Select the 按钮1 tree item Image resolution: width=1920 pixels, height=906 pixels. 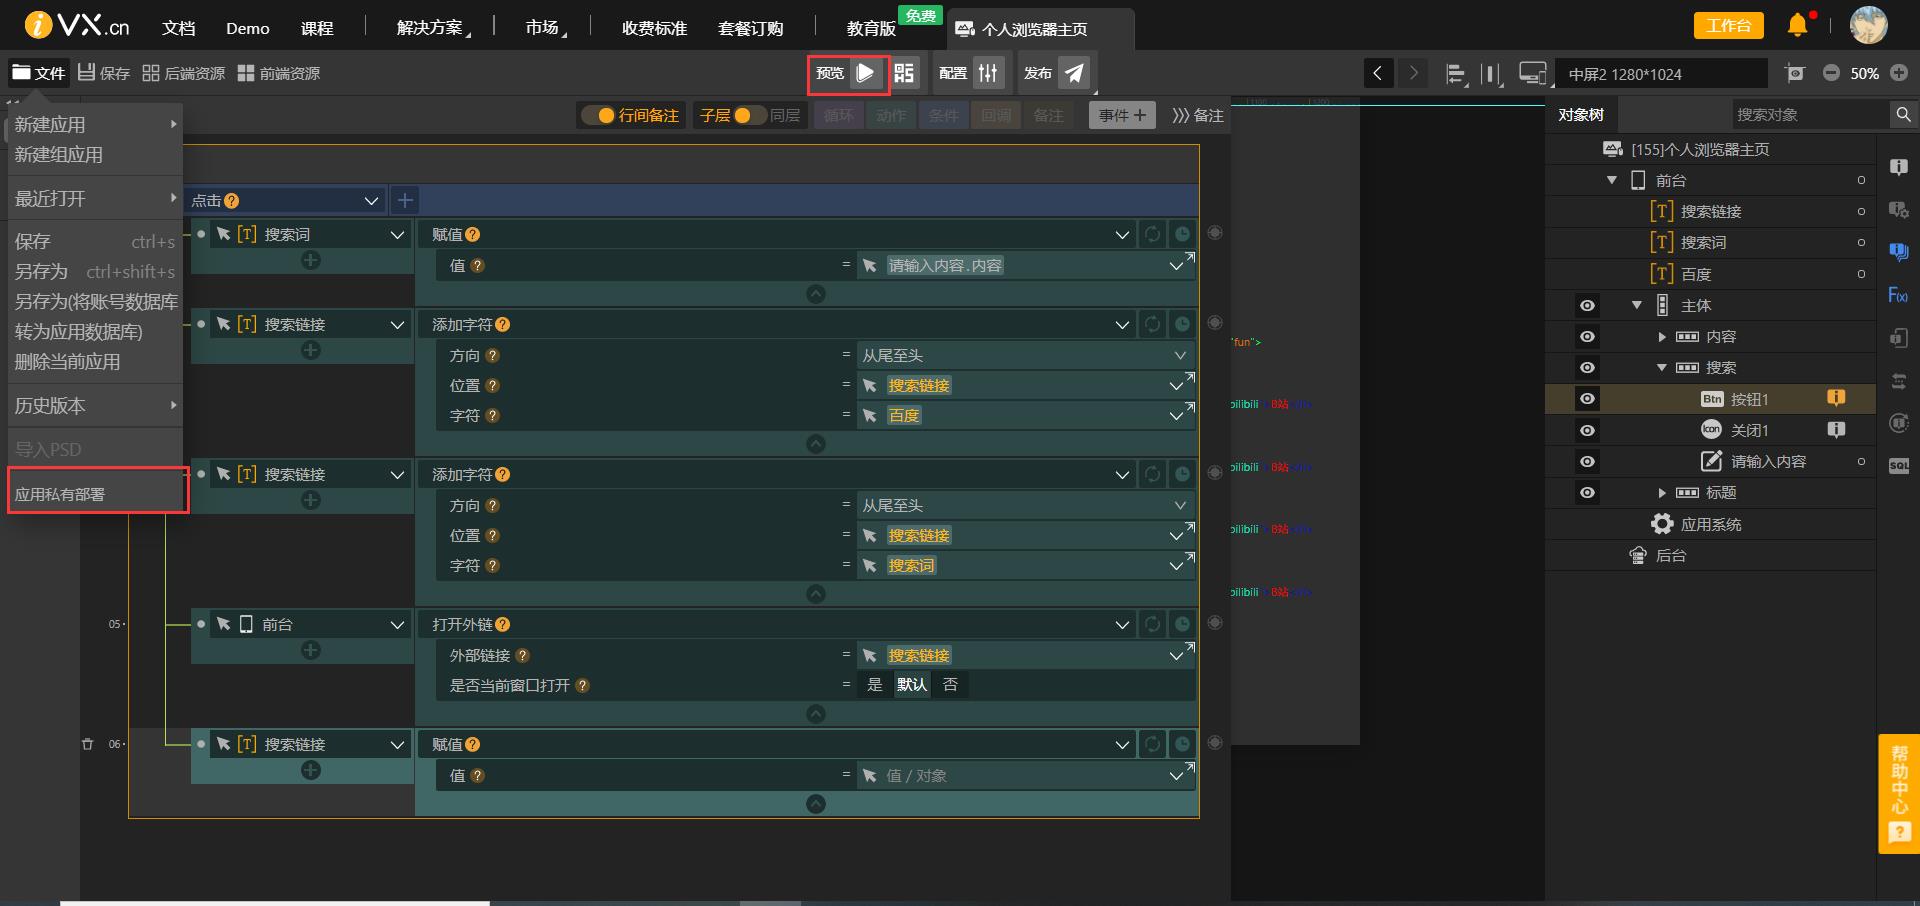(1710, 398)
